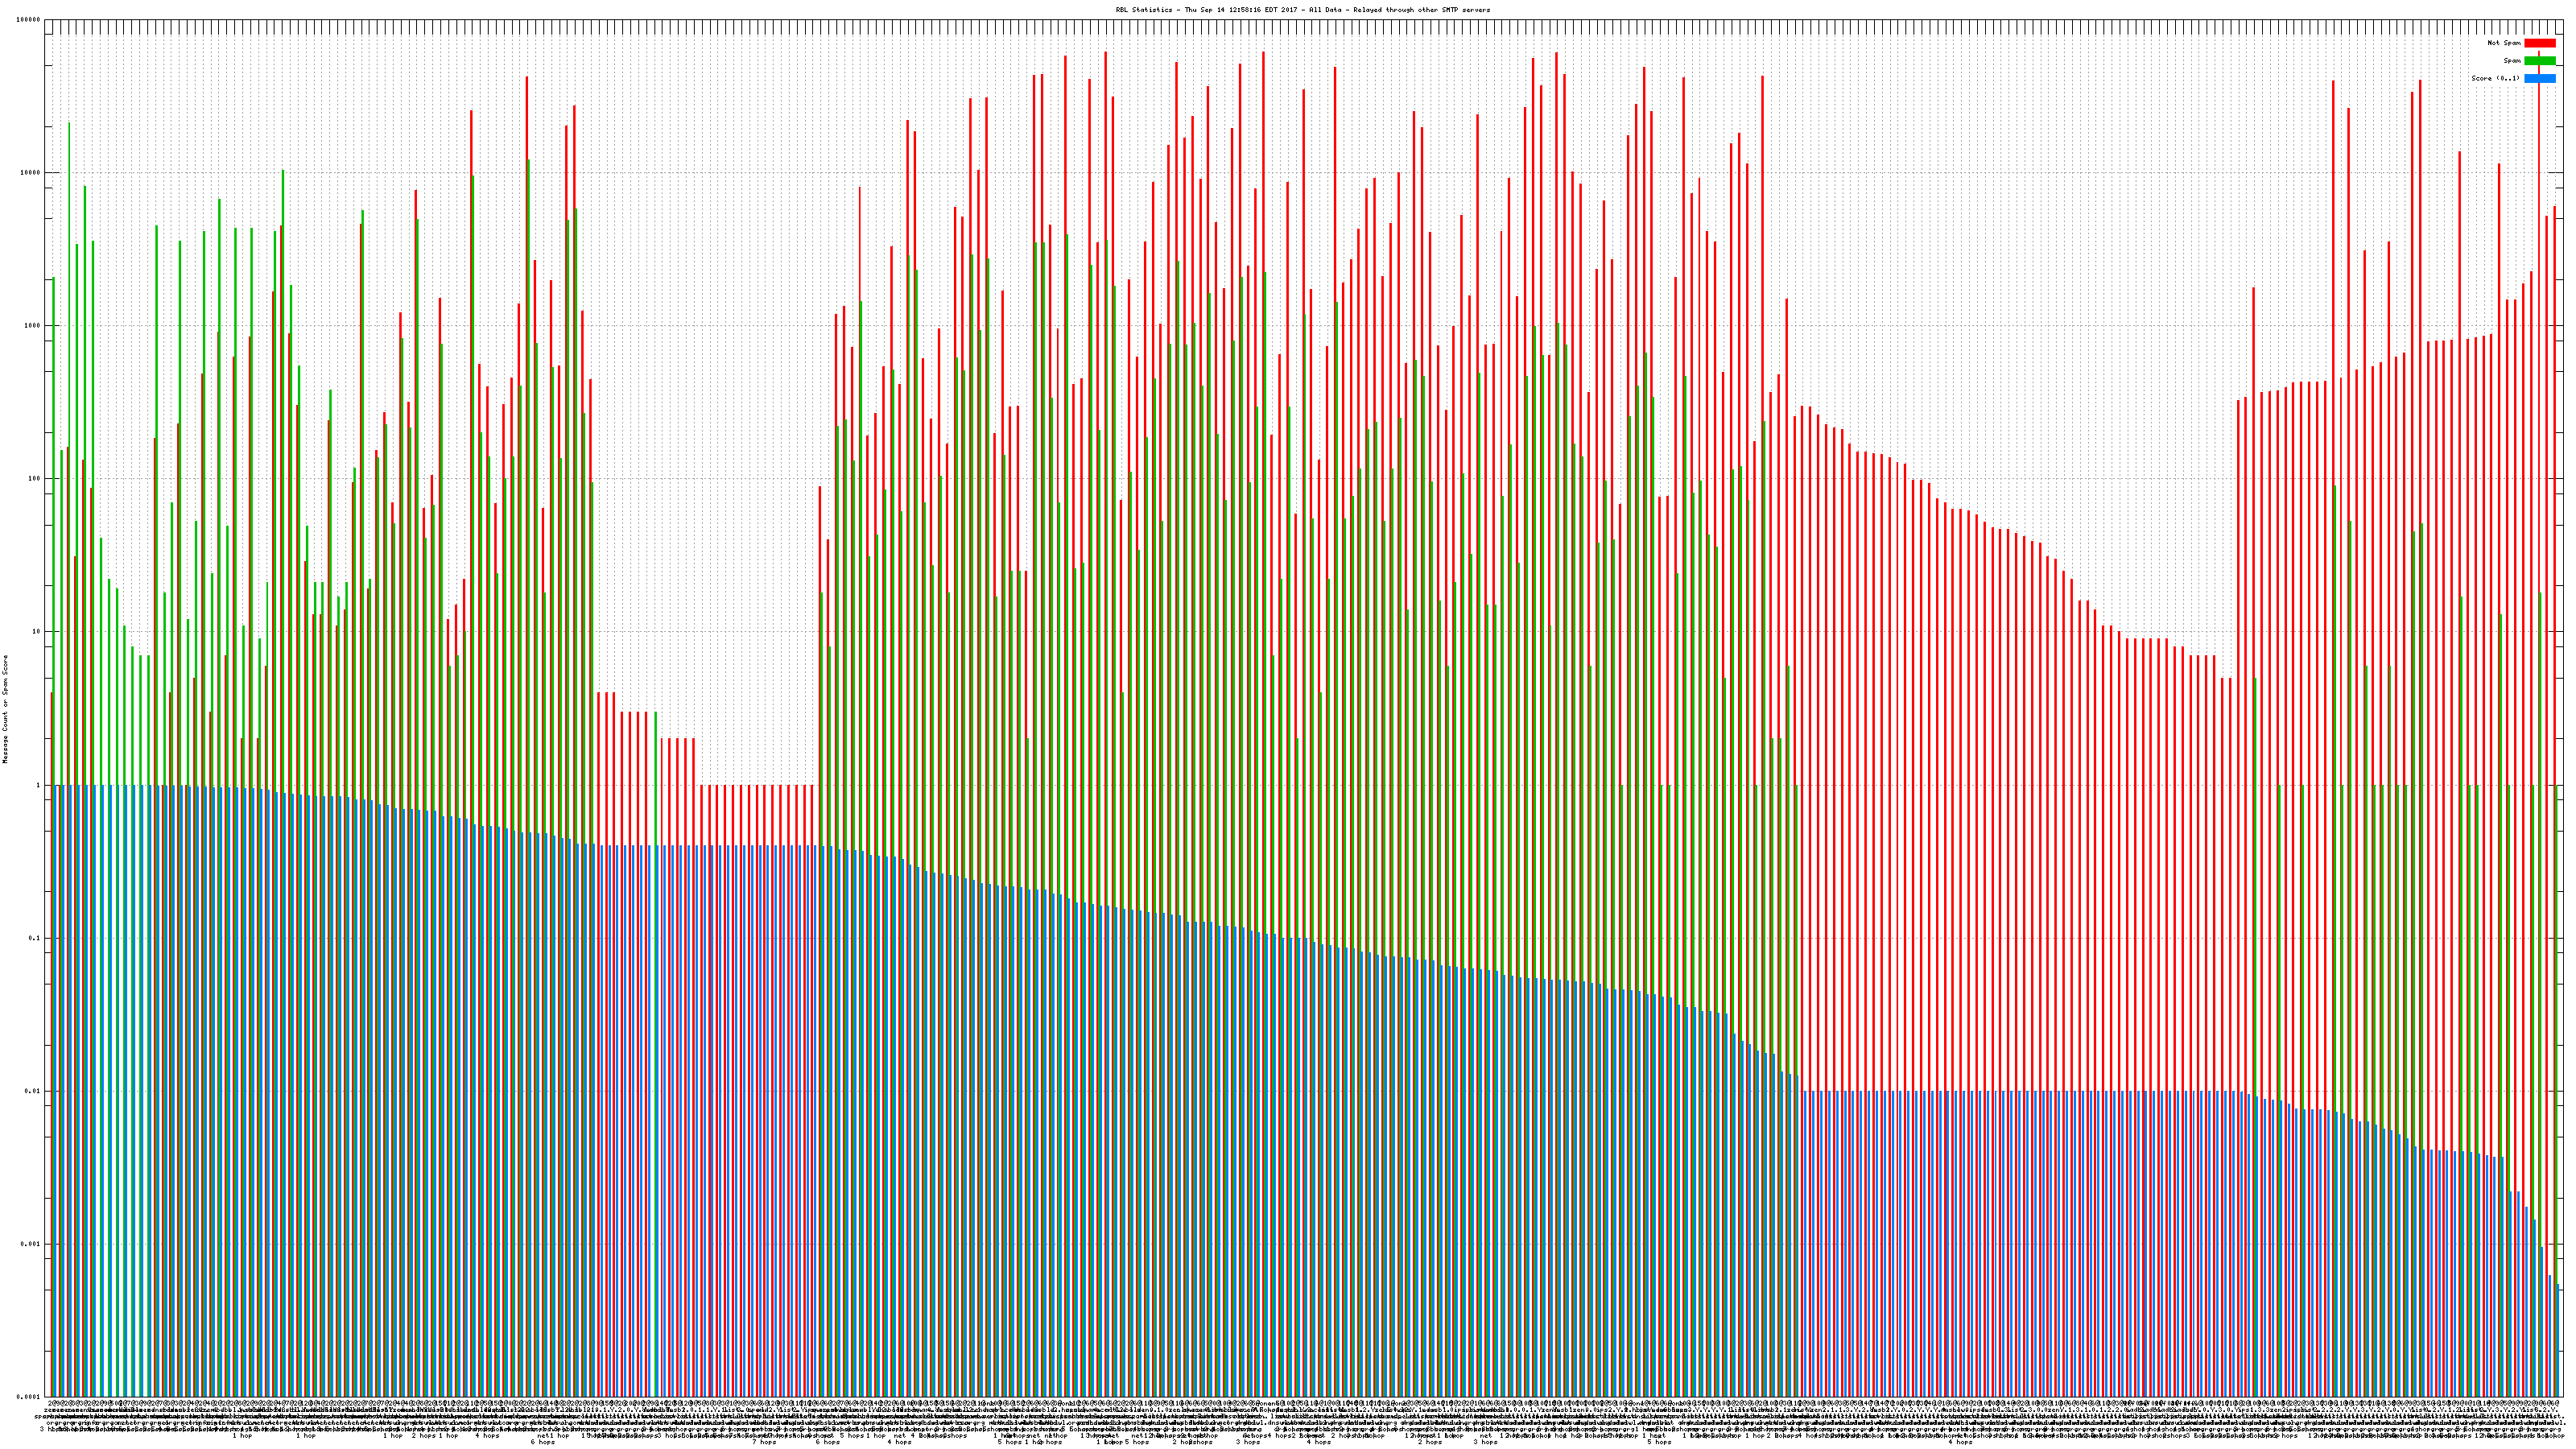Click the "7 hops" x-axis label
Screen dimensions: 2576x1449
(x=763, y=1442)
